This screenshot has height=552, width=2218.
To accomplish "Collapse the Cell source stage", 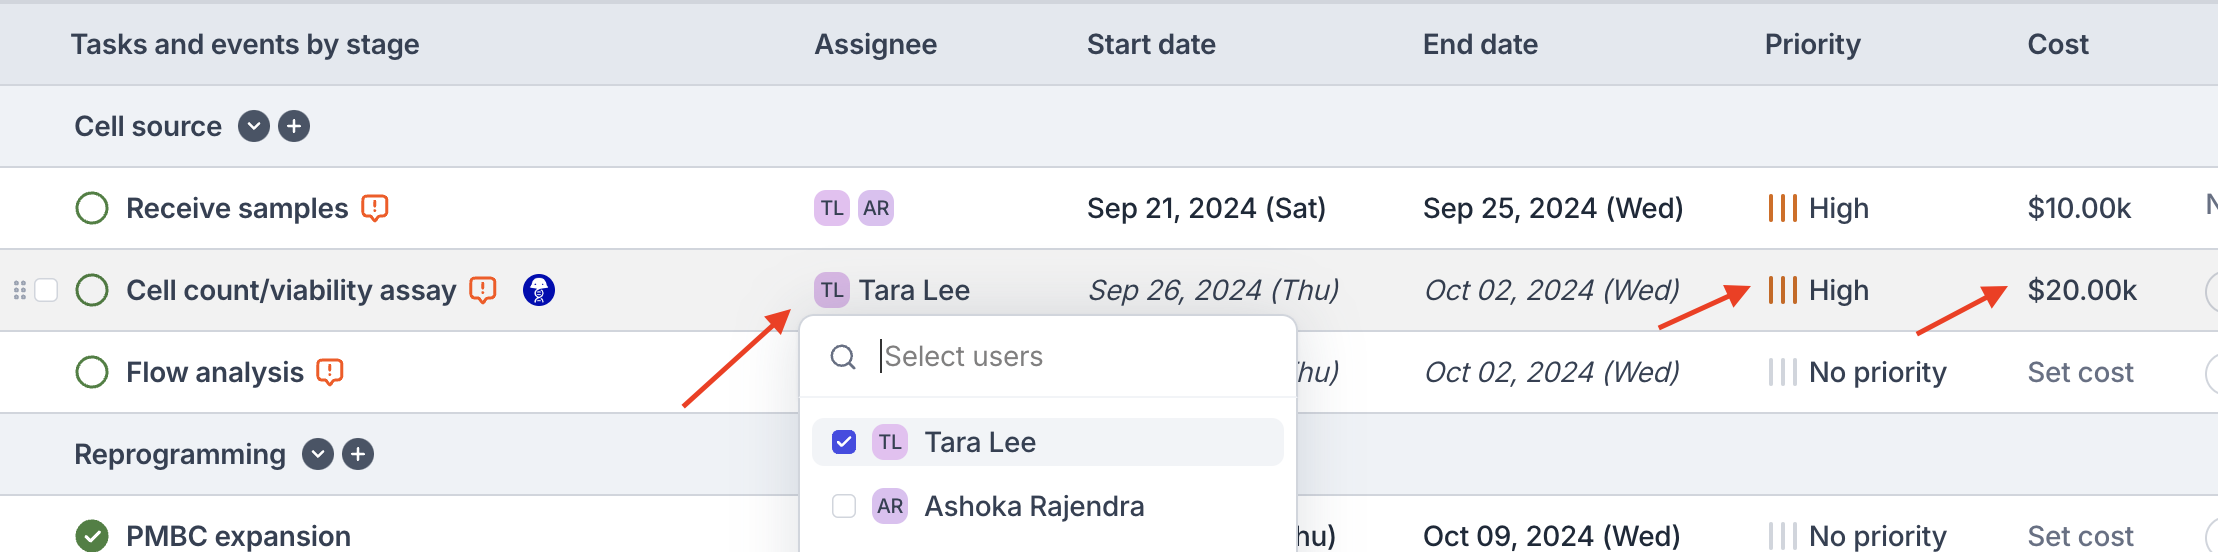I will (254, 126).
